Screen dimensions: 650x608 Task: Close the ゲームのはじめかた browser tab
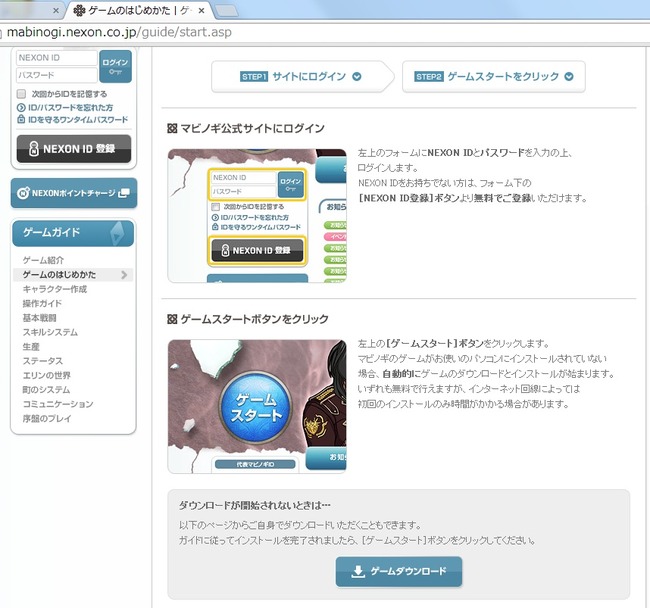(x=201, y=11)
